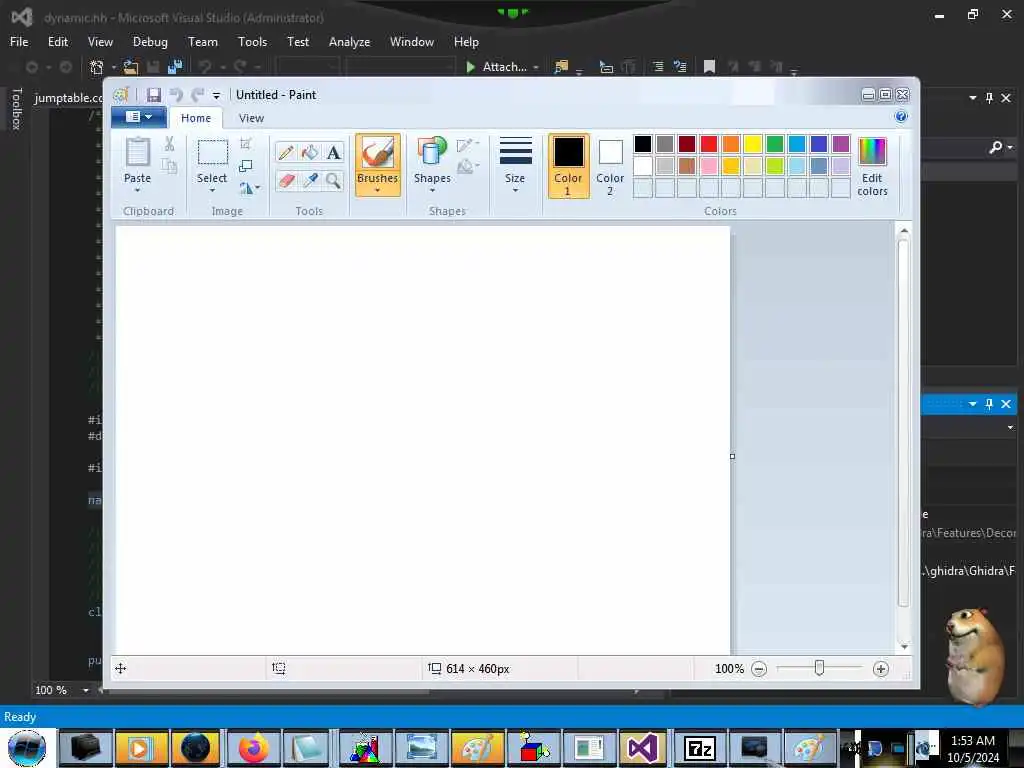Click the Paint vertical scrollbar down arrow
This screenshot has height=768, width=1024.
pos(904,647)
